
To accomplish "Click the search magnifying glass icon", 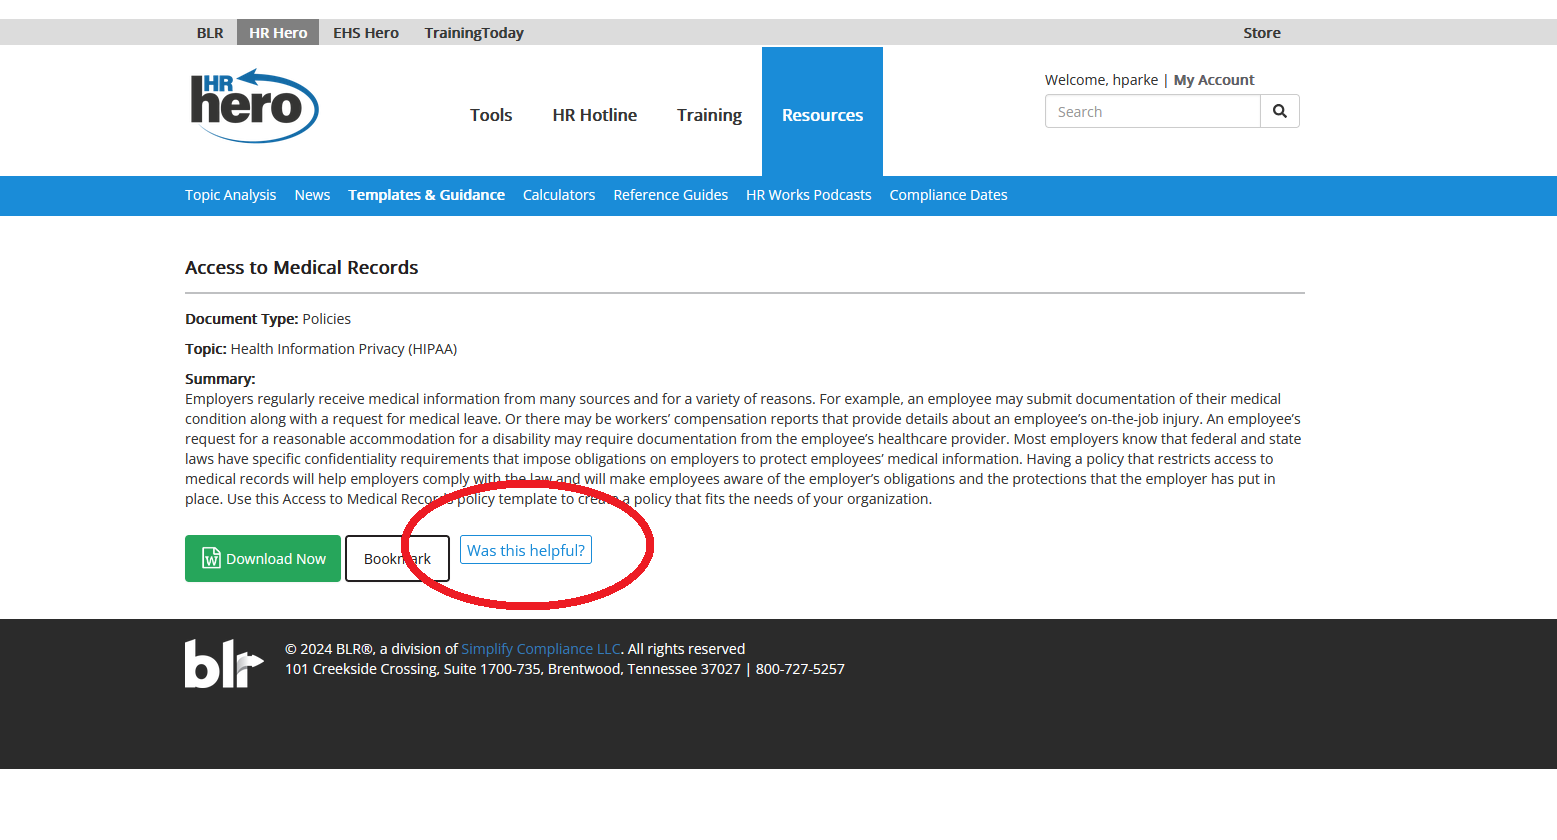I will [1279, 111].
